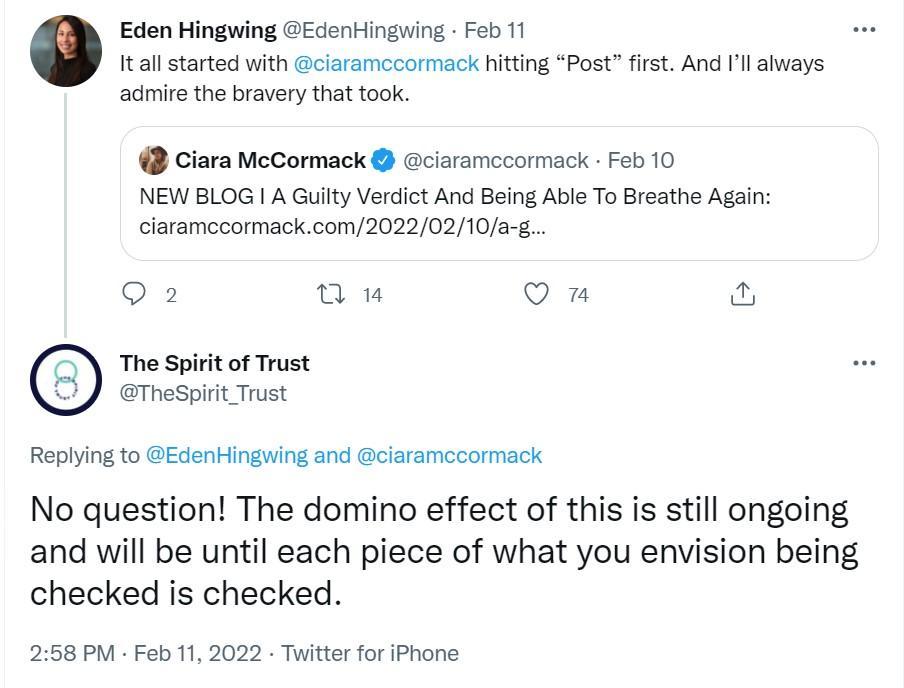Open more options for Eden's tweet
Screen dimensions: 904x688
(864, 30)
